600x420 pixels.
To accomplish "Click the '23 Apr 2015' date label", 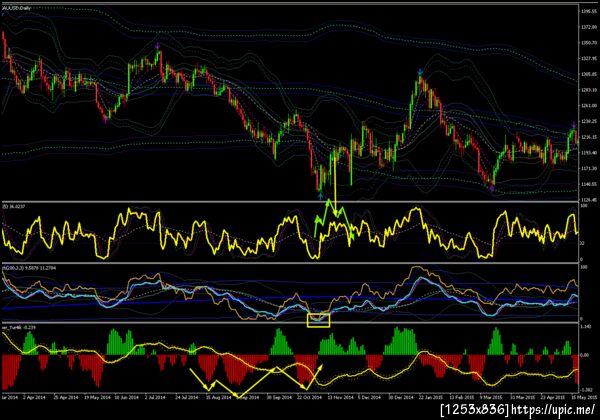I will 553,397.
